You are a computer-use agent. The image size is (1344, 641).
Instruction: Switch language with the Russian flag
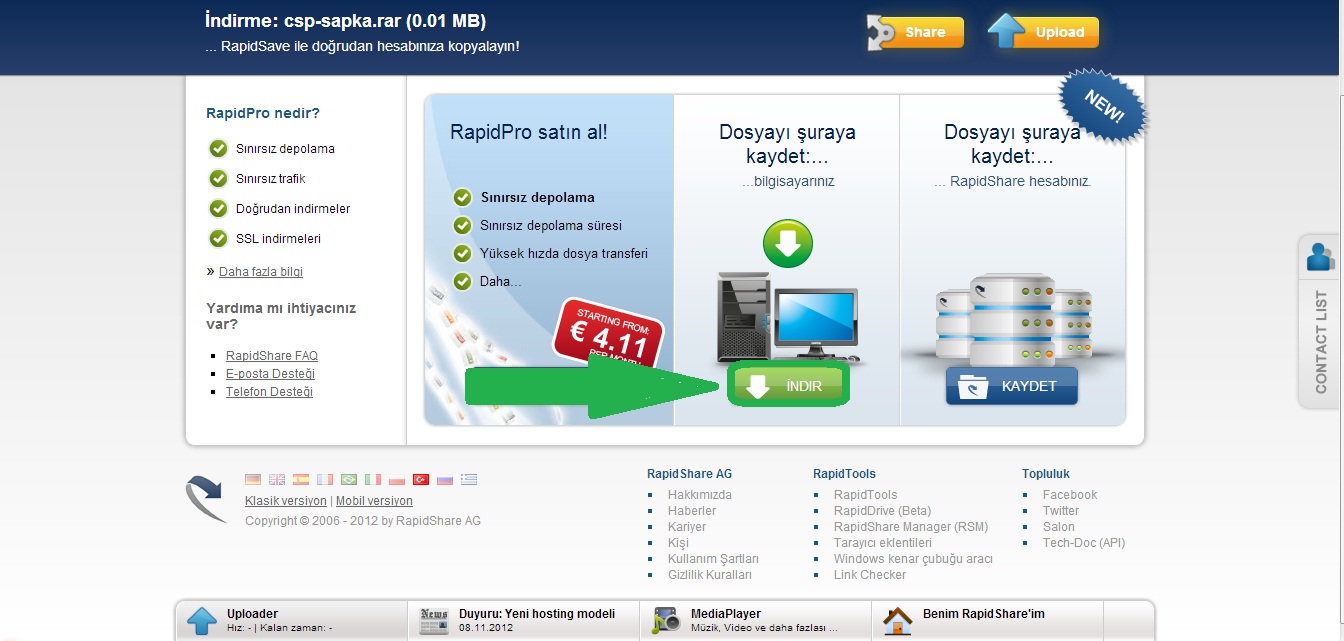[445, 480]
